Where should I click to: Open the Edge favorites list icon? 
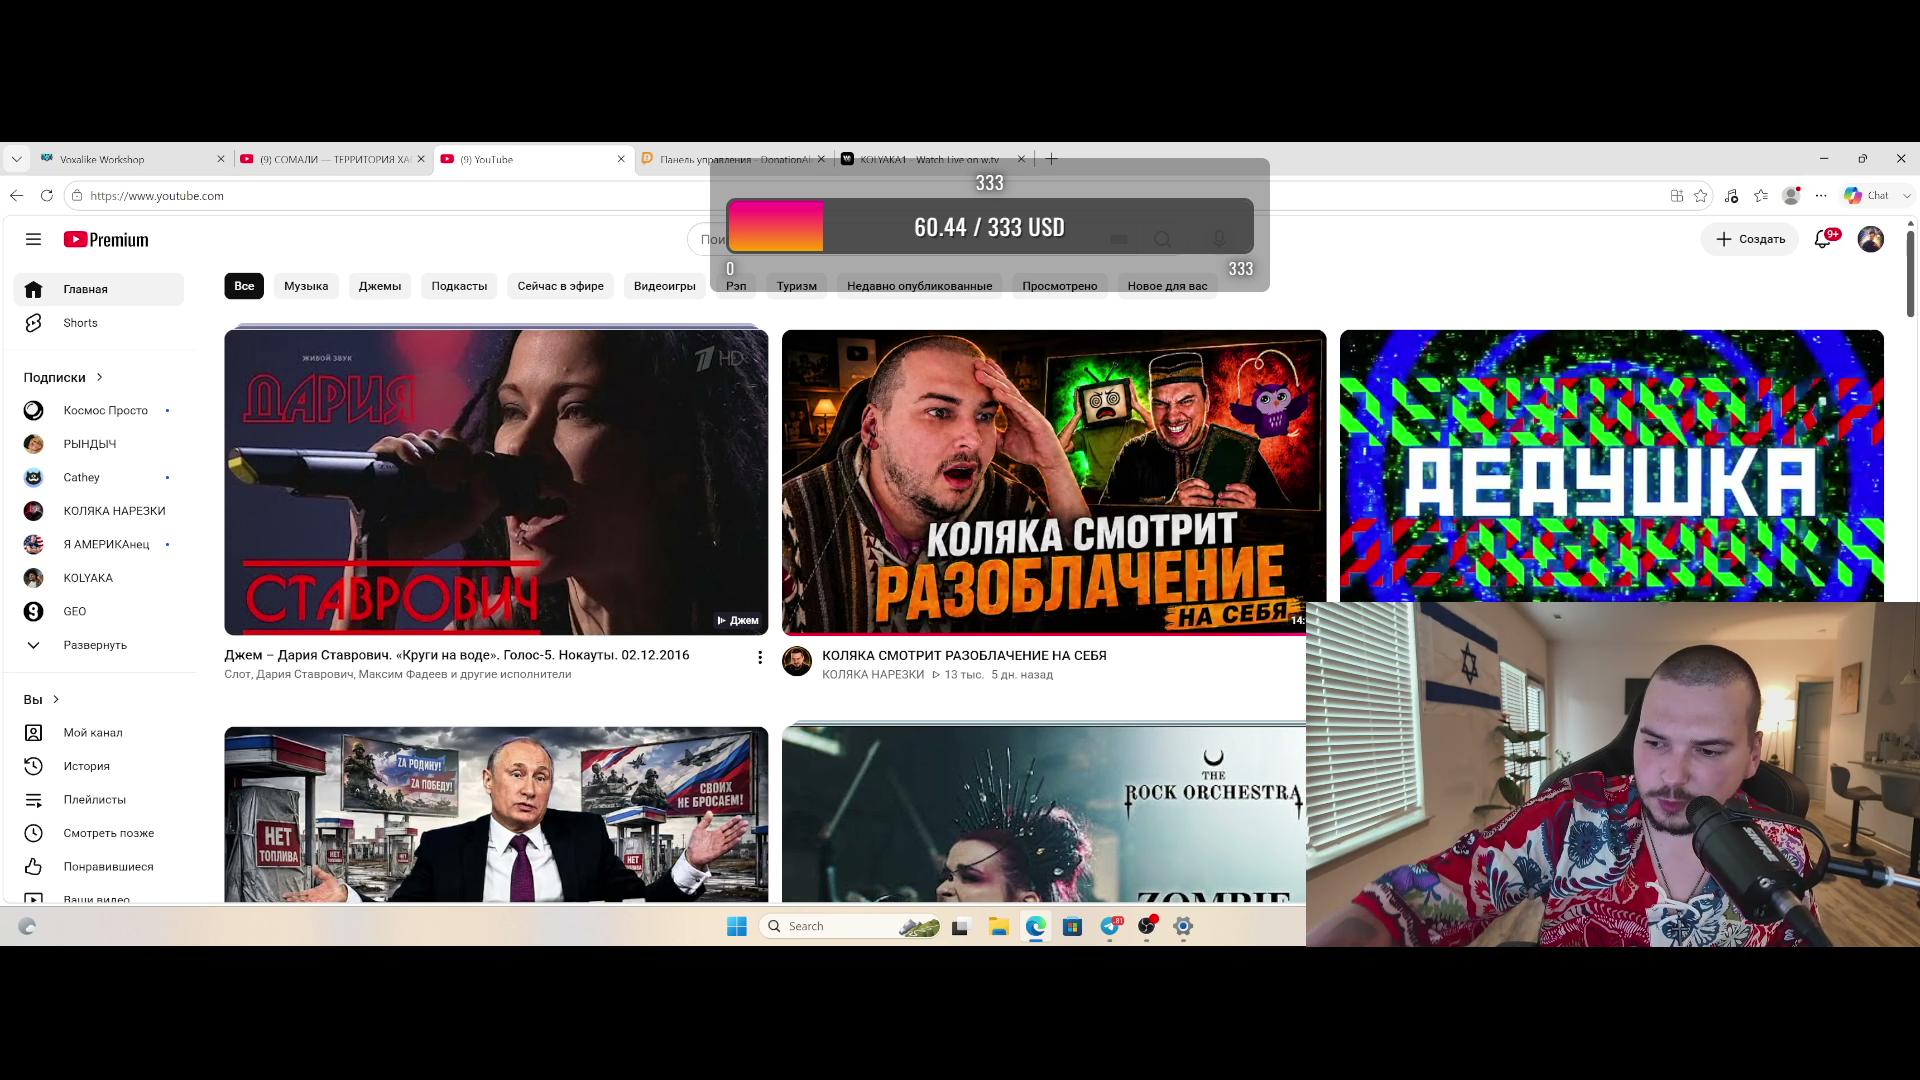1761,196
